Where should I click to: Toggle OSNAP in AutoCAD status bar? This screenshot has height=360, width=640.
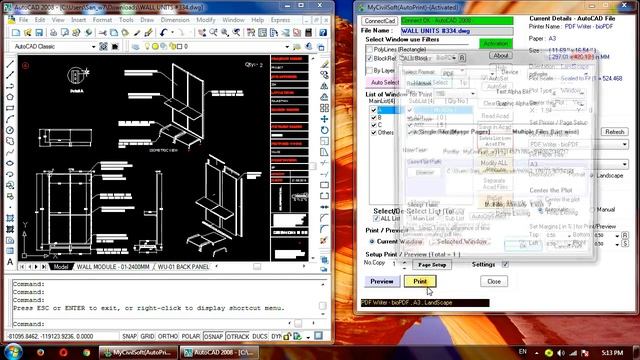click(x=213, y=336)
